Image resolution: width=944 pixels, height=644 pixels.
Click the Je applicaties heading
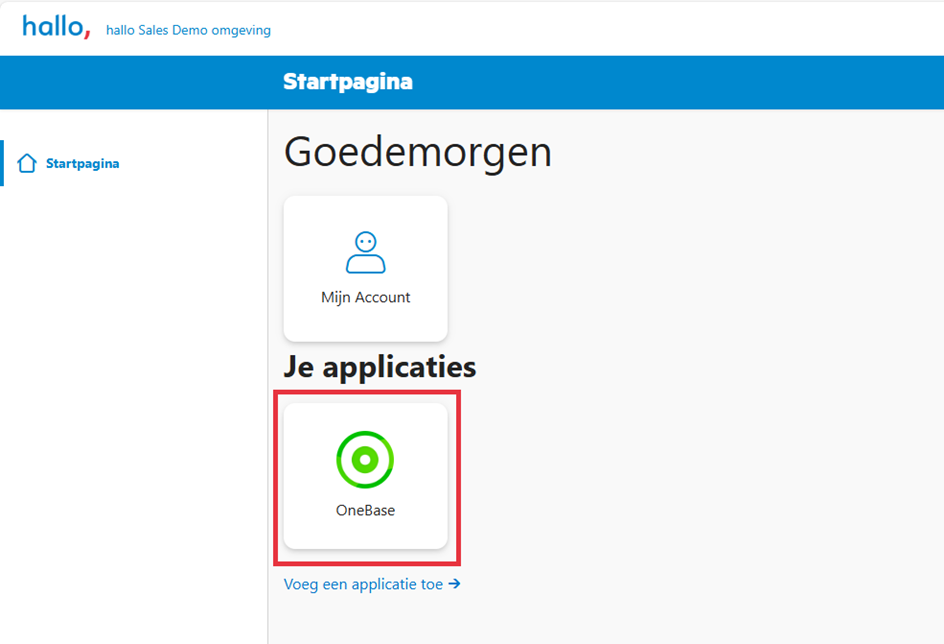pyautogui.click(x=379, y=366)
